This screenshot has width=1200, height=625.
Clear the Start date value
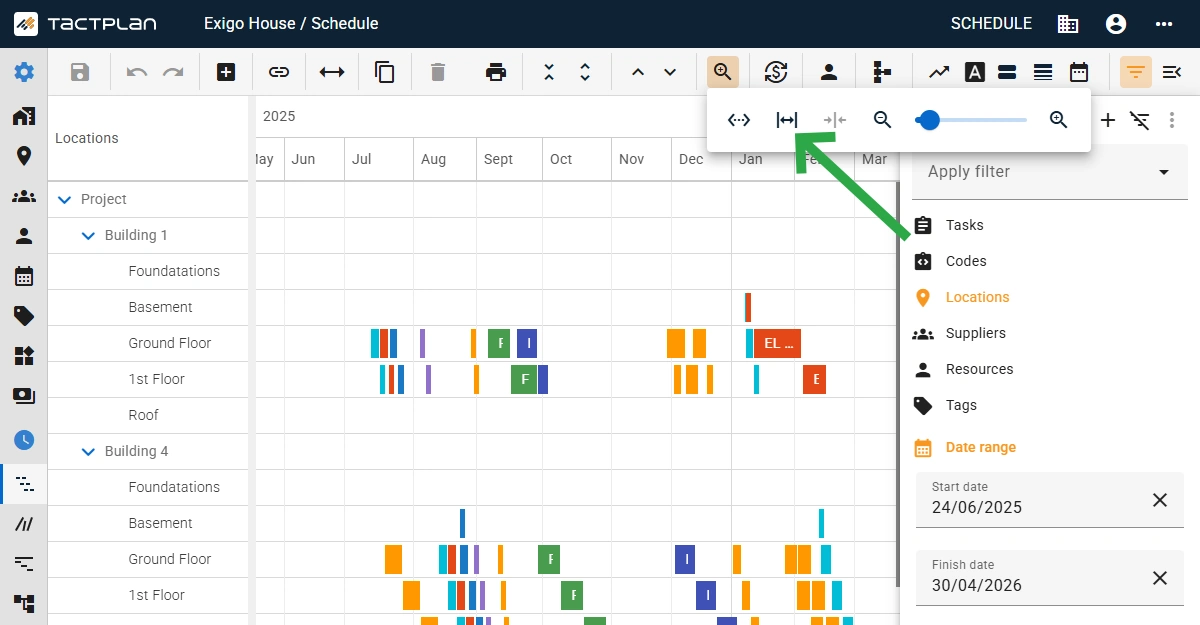[1160, 500]
